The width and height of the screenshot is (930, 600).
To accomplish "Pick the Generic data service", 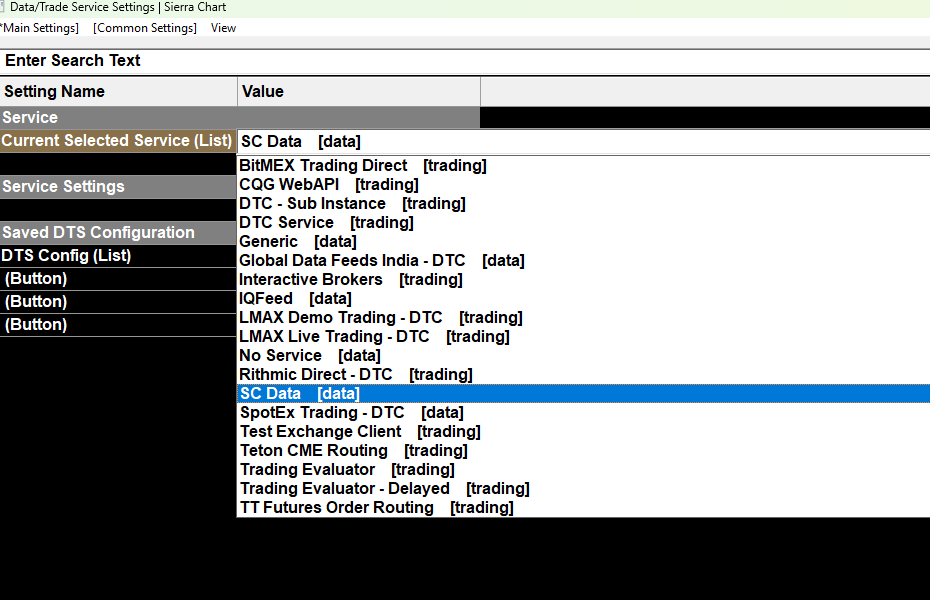I will [x=584, y=241].
